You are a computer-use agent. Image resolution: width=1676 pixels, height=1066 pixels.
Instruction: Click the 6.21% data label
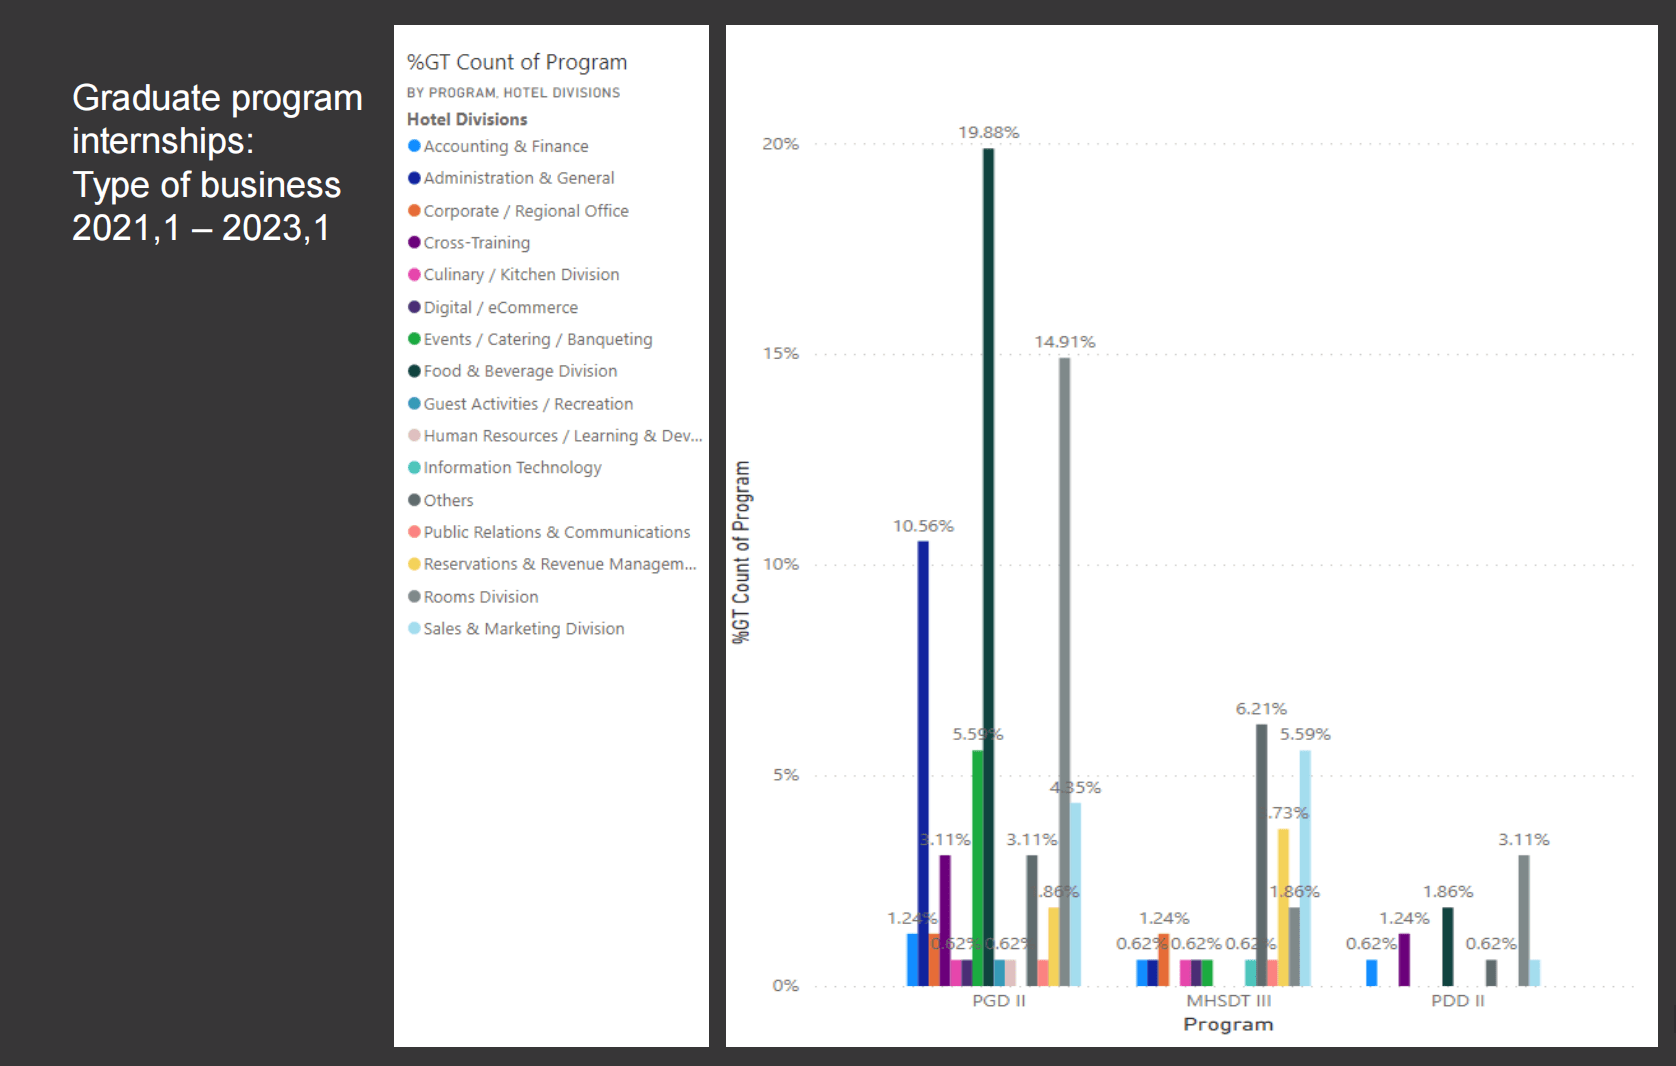click(x=1261, y=709)
